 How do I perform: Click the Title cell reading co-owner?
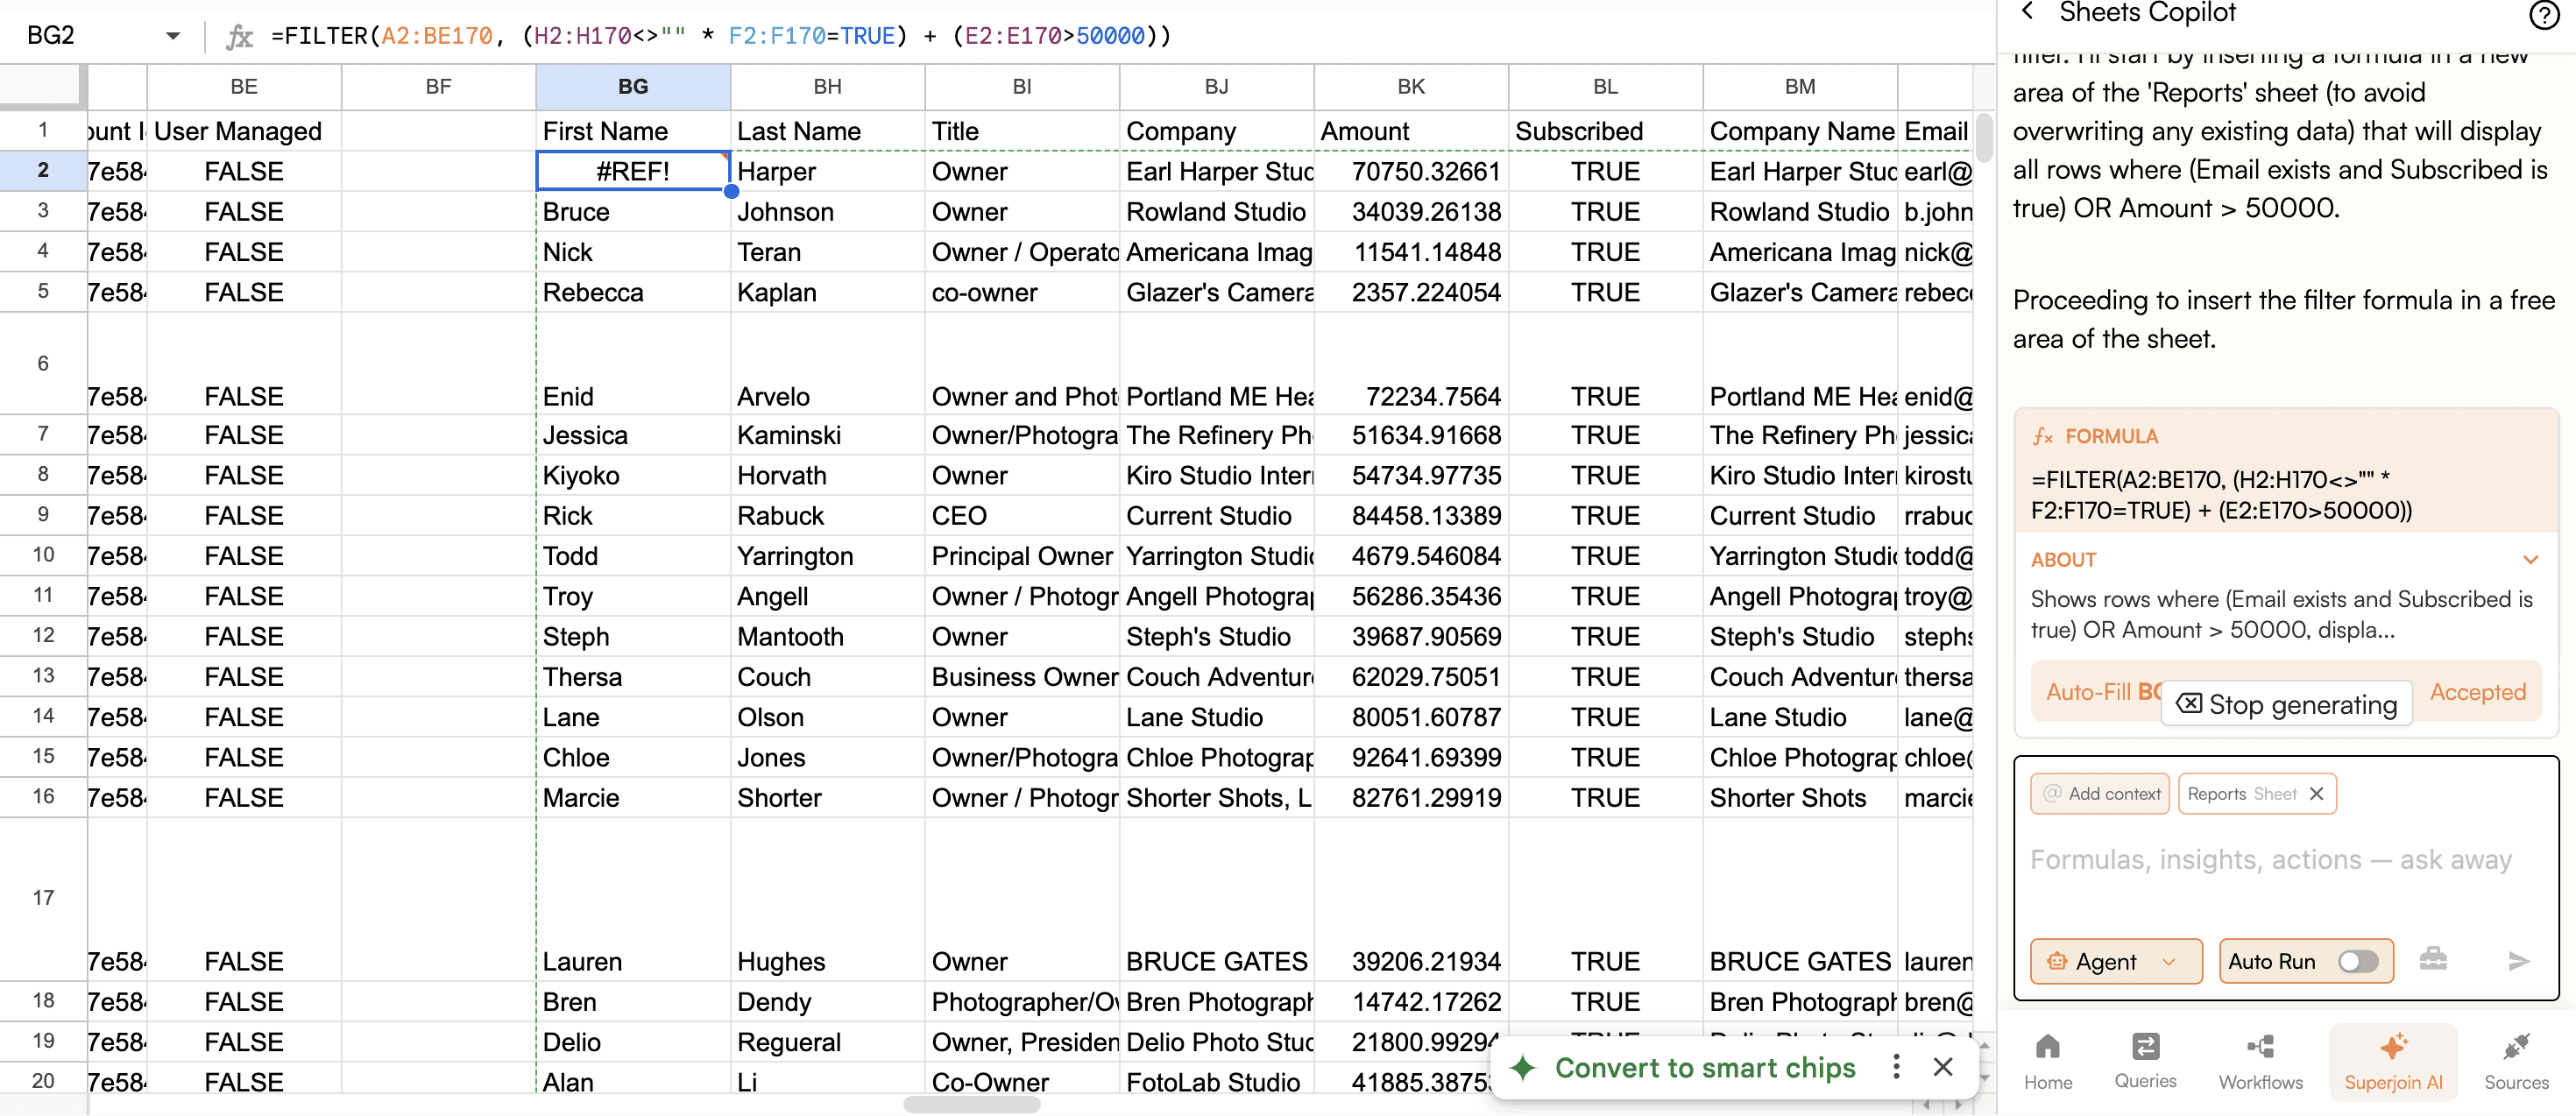pos(1022,292)
